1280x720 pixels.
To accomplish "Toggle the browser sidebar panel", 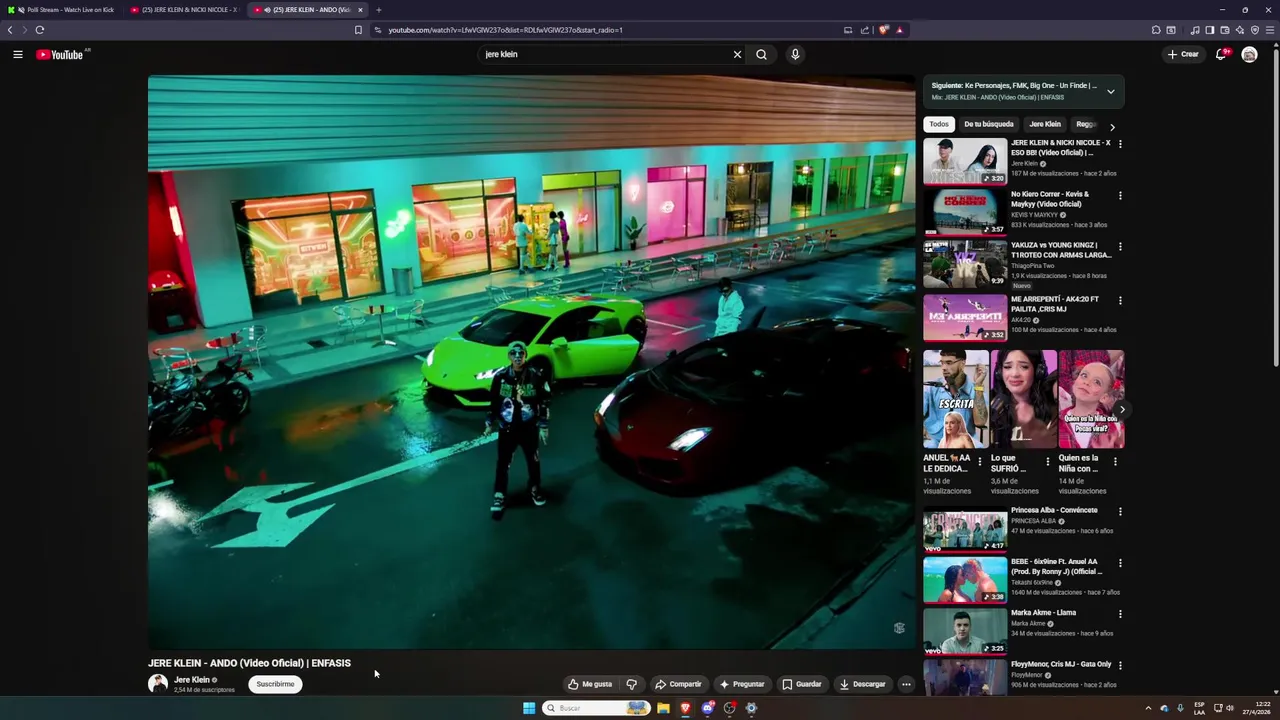I will (x=1210, y=30).
